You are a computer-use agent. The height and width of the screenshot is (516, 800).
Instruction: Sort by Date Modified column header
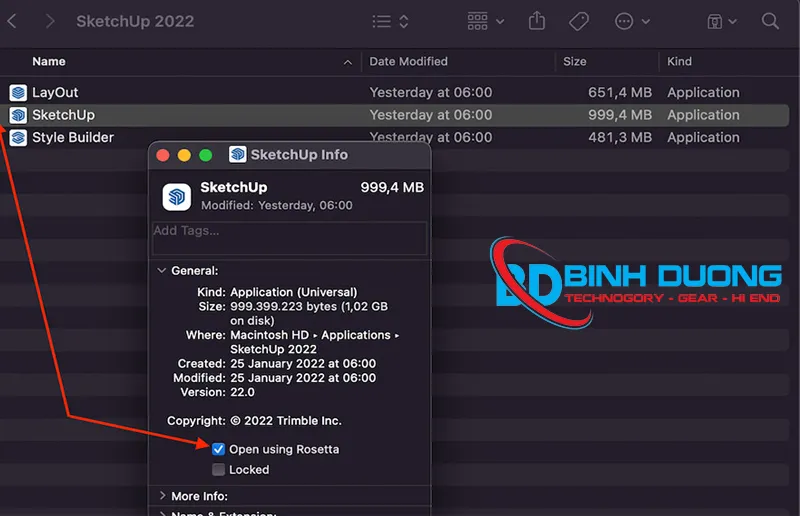point(408,61)
